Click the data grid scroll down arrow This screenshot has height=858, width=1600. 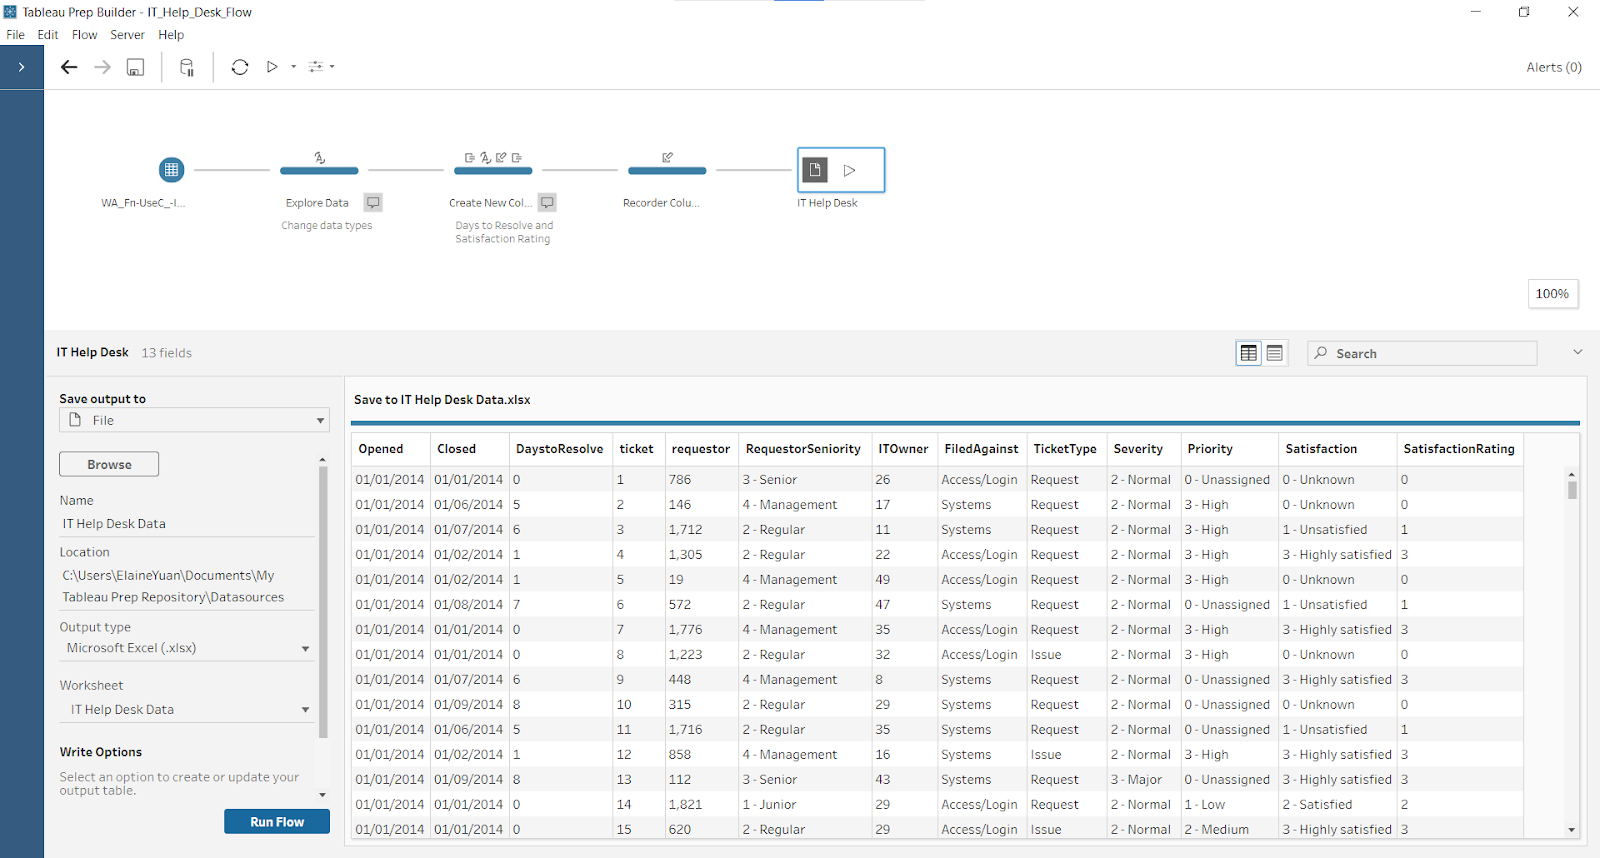point(1572,830)
